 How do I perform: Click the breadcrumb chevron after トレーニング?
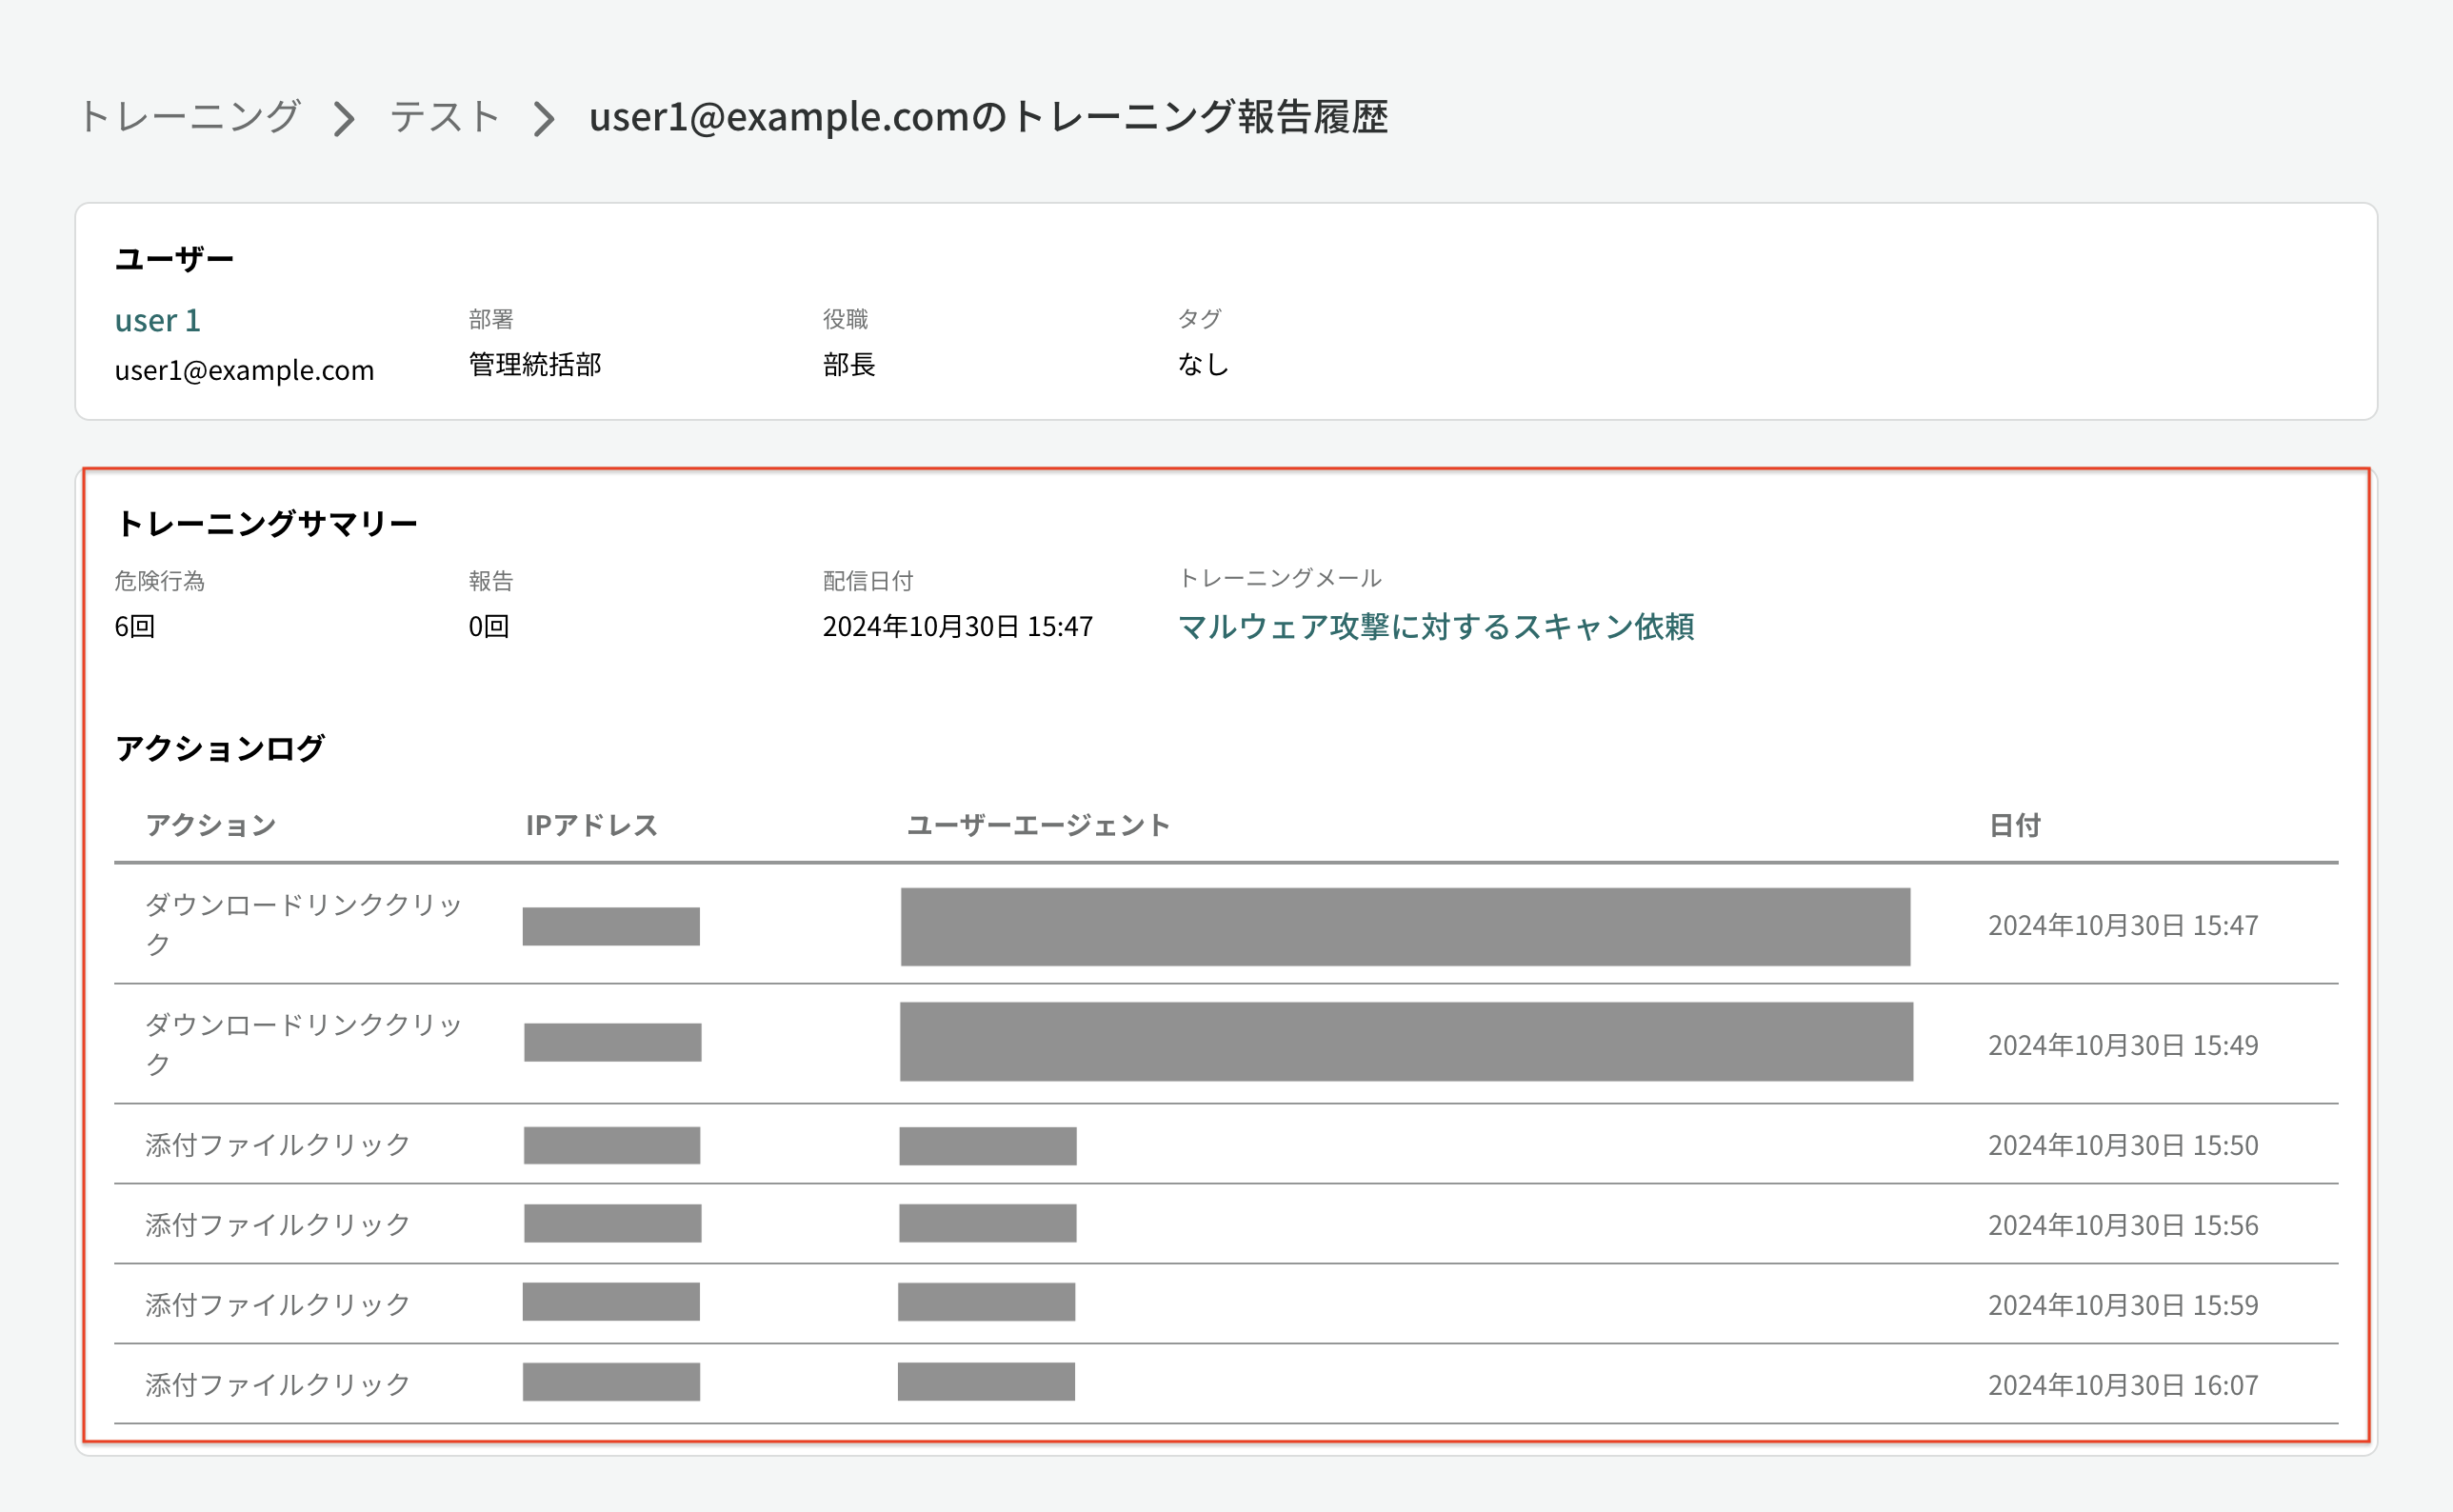tap(344, 119)
